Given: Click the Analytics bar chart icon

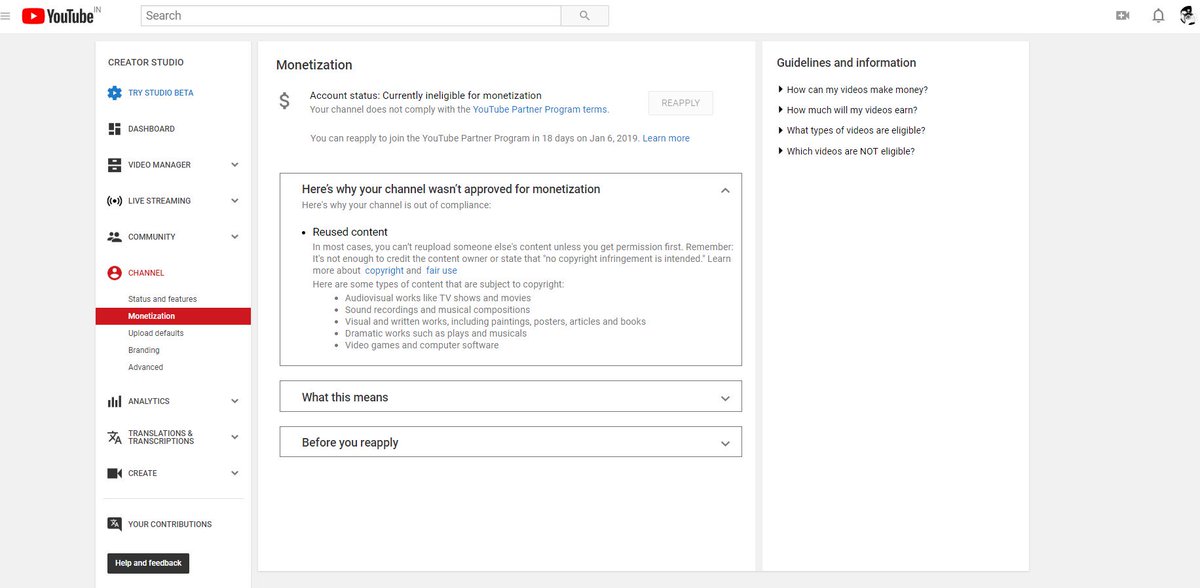Looking at the screenshot, I should tap(114, 401).
